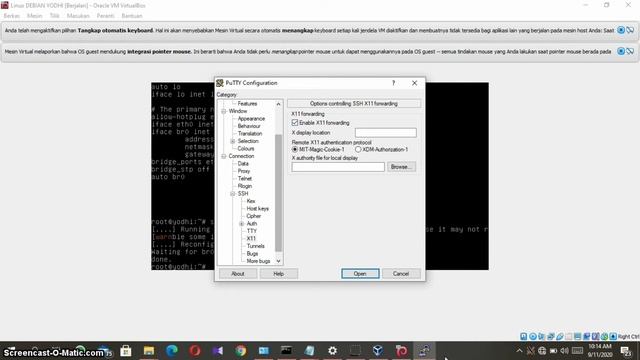Click the active PuTTY taskbar icon
Image resolution: width=640 pixels, height=360 pixels.
coord(424,351)
